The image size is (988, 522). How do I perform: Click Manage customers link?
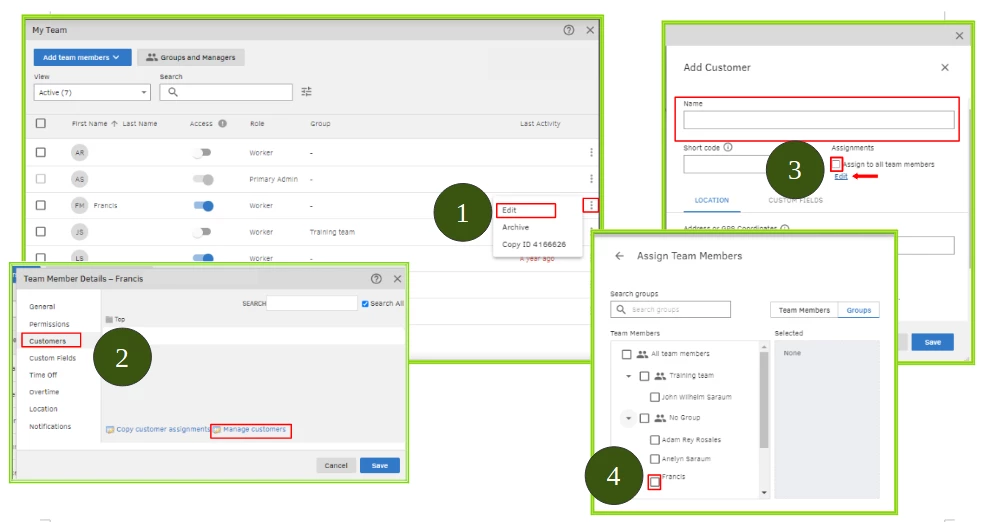pyautogui.click(x=255, y=429)
